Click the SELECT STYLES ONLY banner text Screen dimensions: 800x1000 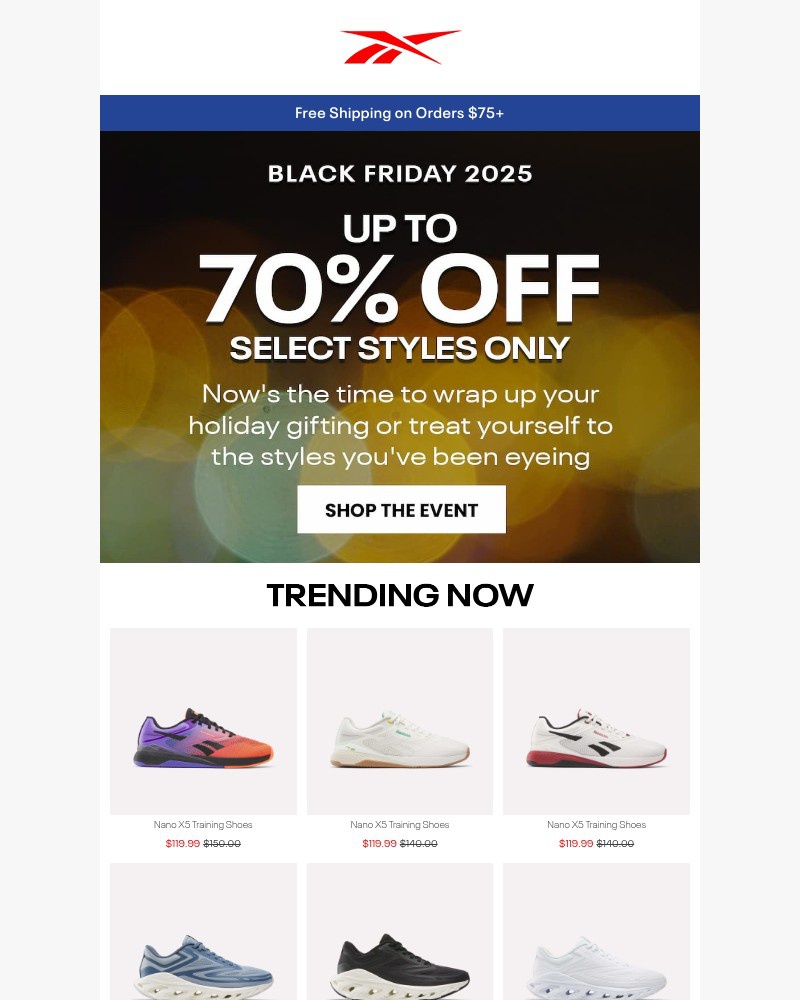pos(399,348)
